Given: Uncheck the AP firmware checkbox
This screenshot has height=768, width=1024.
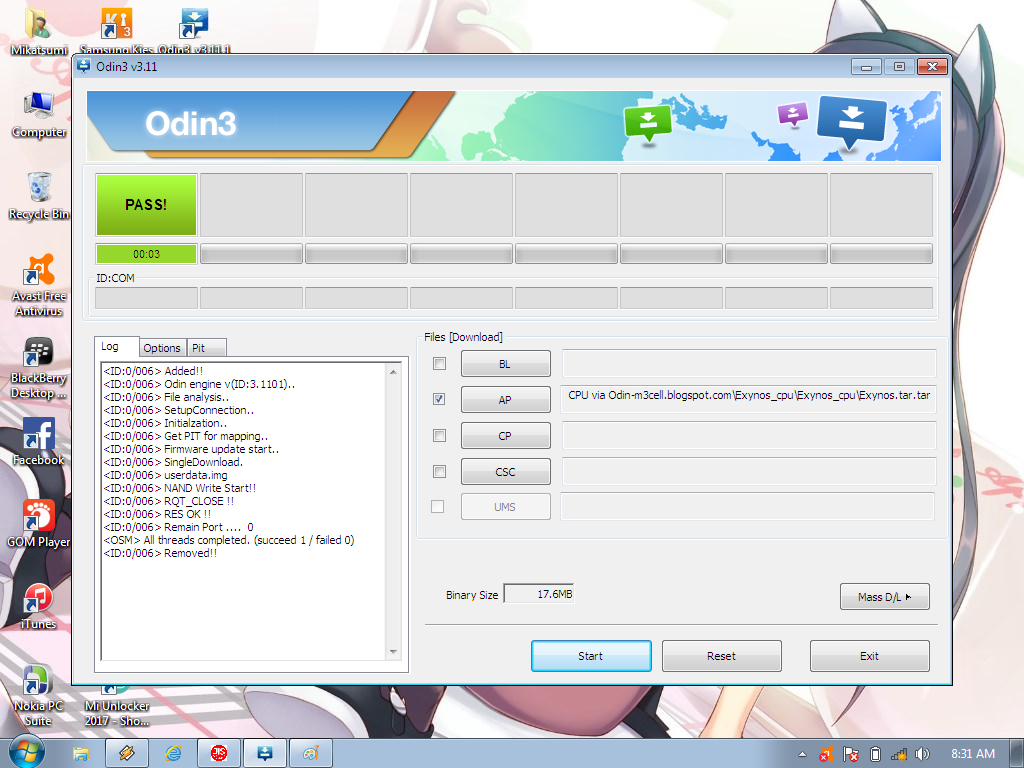Looking at the screenshot, I should pyautogui.click(x=438, y=399).
